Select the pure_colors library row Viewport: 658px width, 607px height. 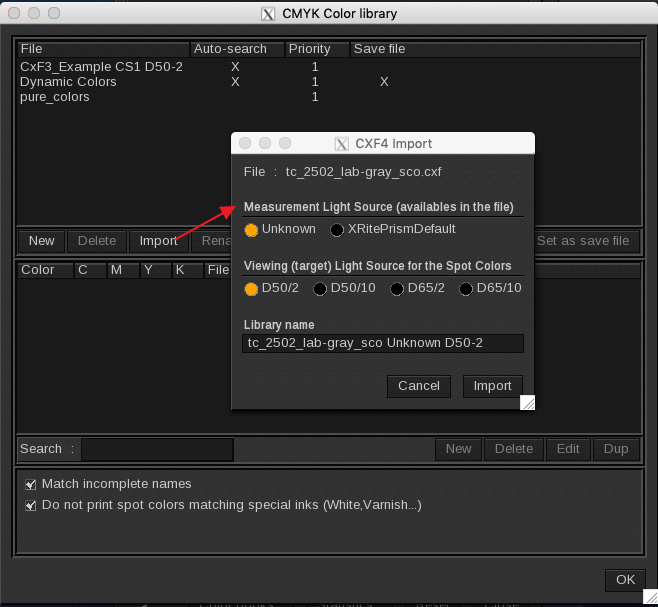(x=329, y=97)
